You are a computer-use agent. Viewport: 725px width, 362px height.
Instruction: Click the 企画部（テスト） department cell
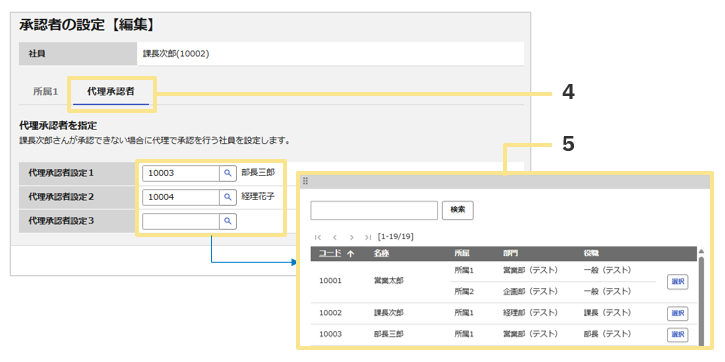[530, 292]
